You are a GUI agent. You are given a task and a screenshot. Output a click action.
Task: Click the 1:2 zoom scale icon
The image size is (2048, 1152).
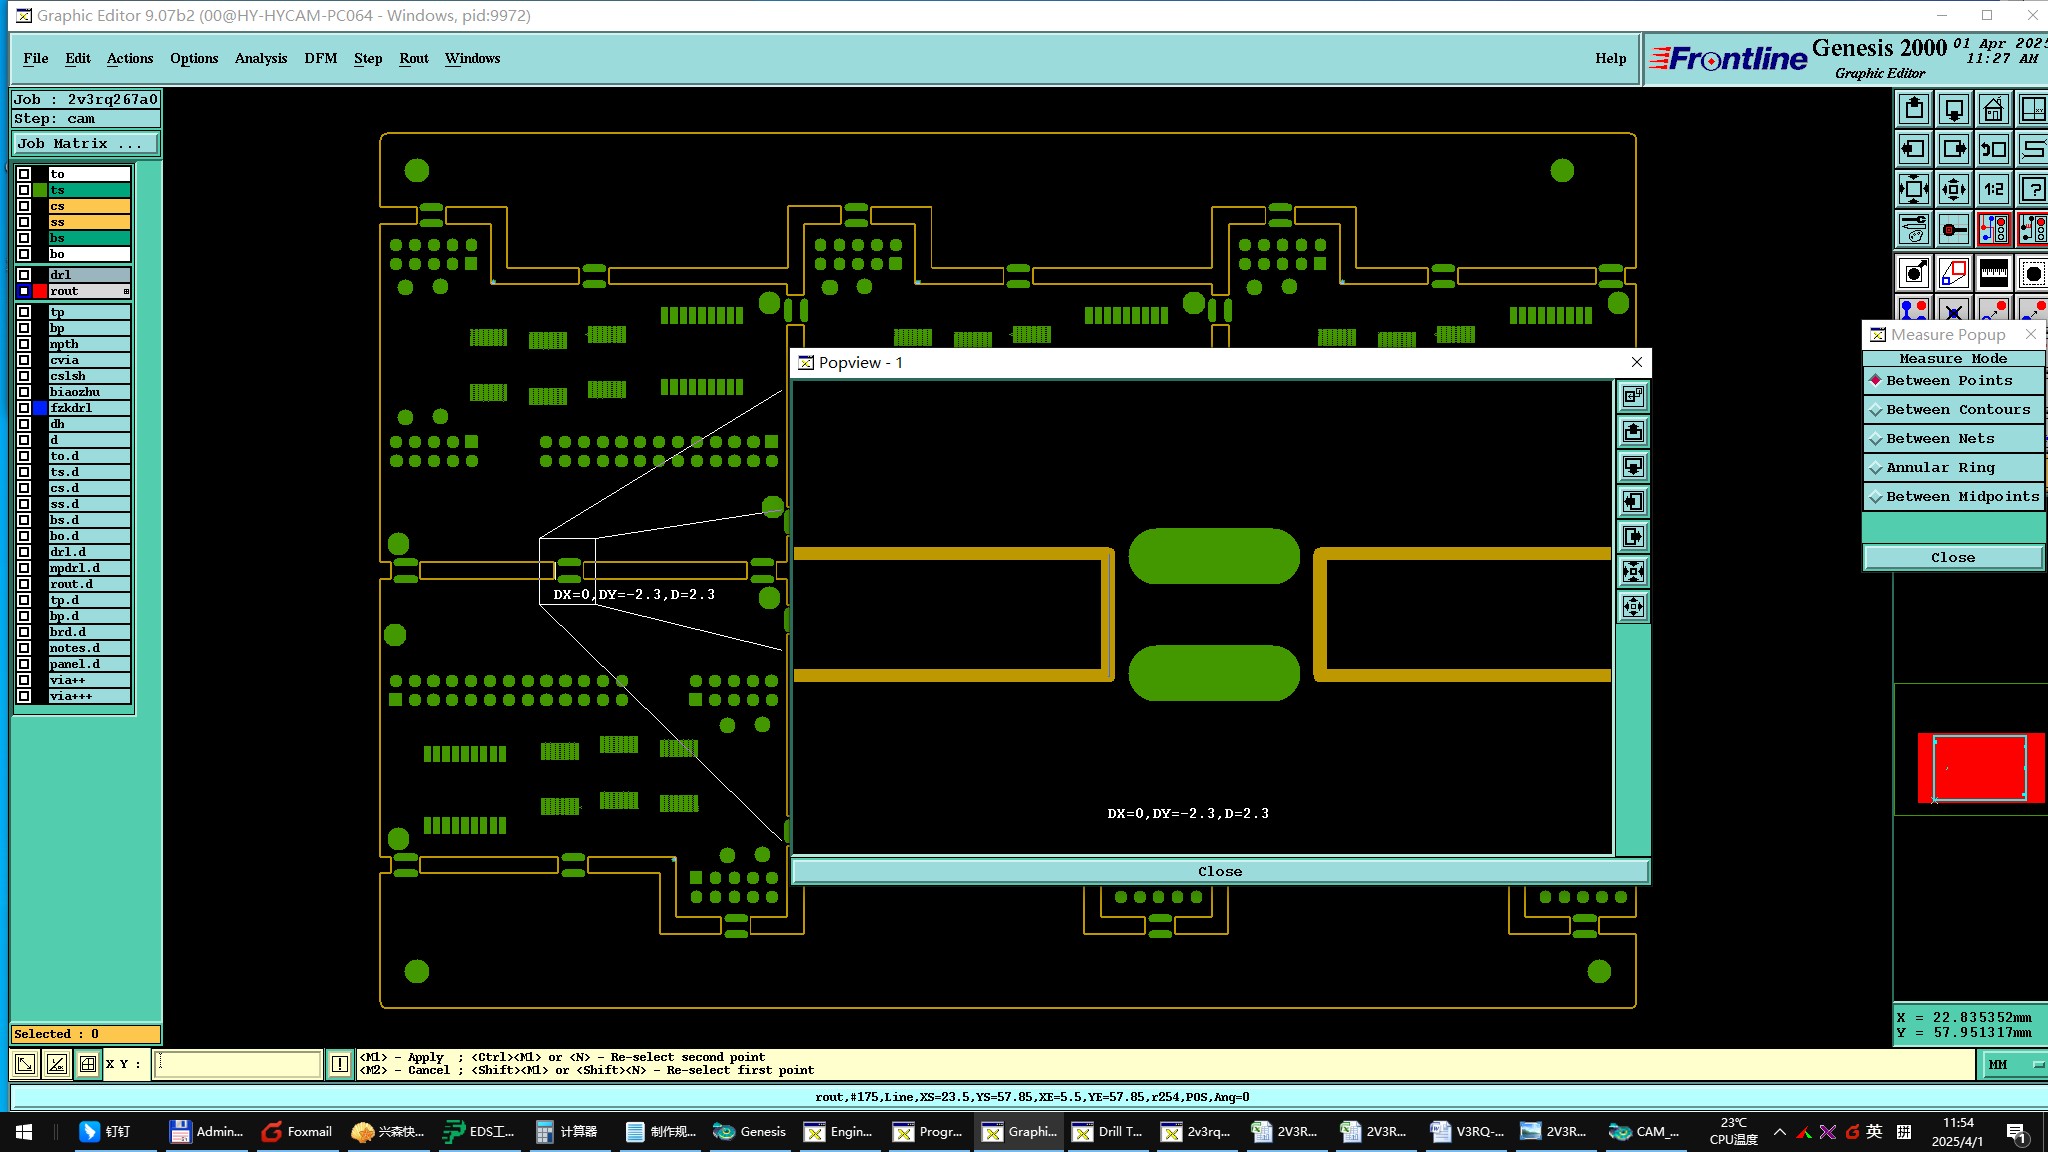coord(1993,188)
